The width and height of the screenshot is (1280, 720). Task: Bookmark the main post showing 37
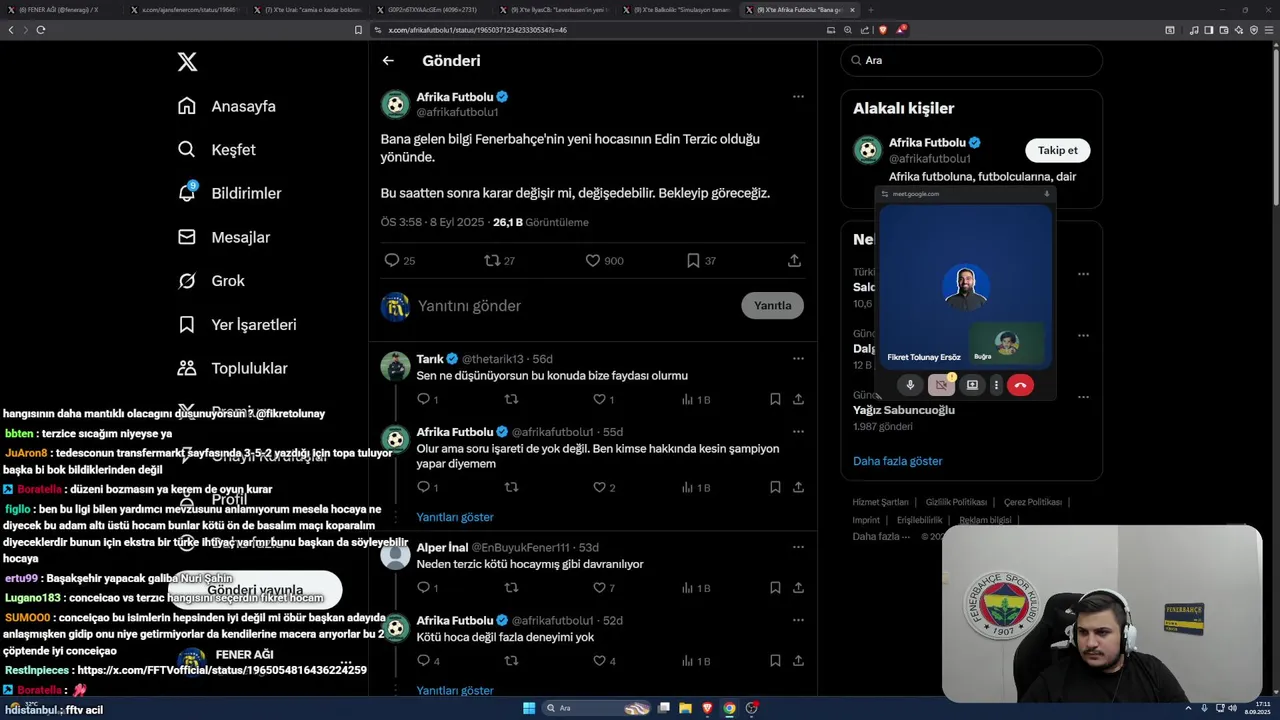pyautogui.click(x=693, y=260)
